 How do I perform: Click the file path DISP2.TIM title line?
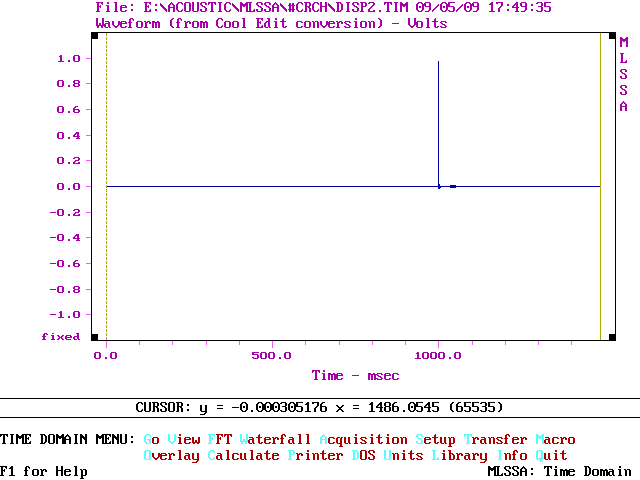(x=323, y=7)
